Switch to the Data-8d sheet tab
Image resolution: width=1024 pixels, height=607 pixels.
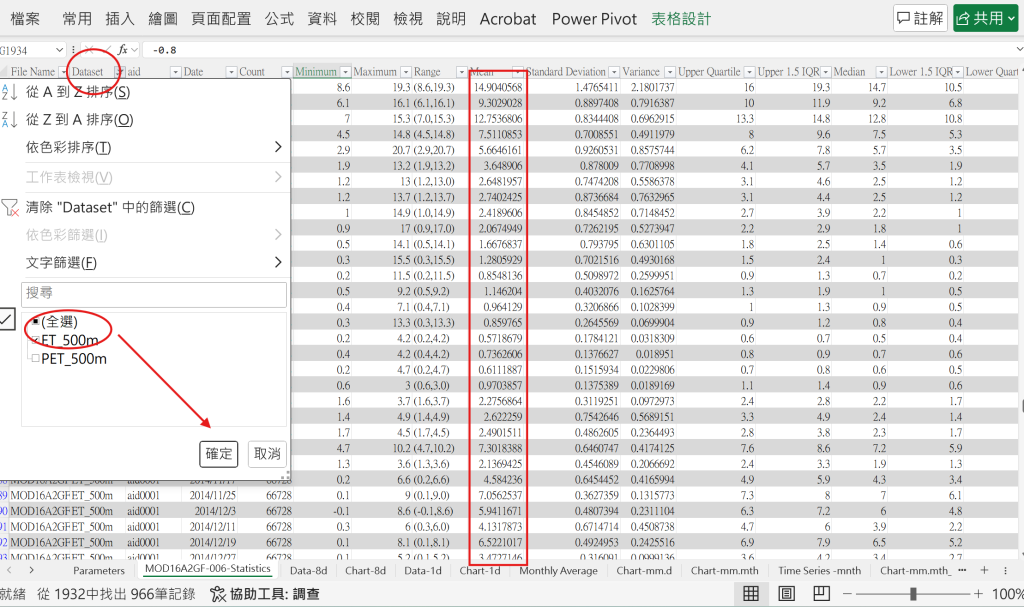click(308, 570)
